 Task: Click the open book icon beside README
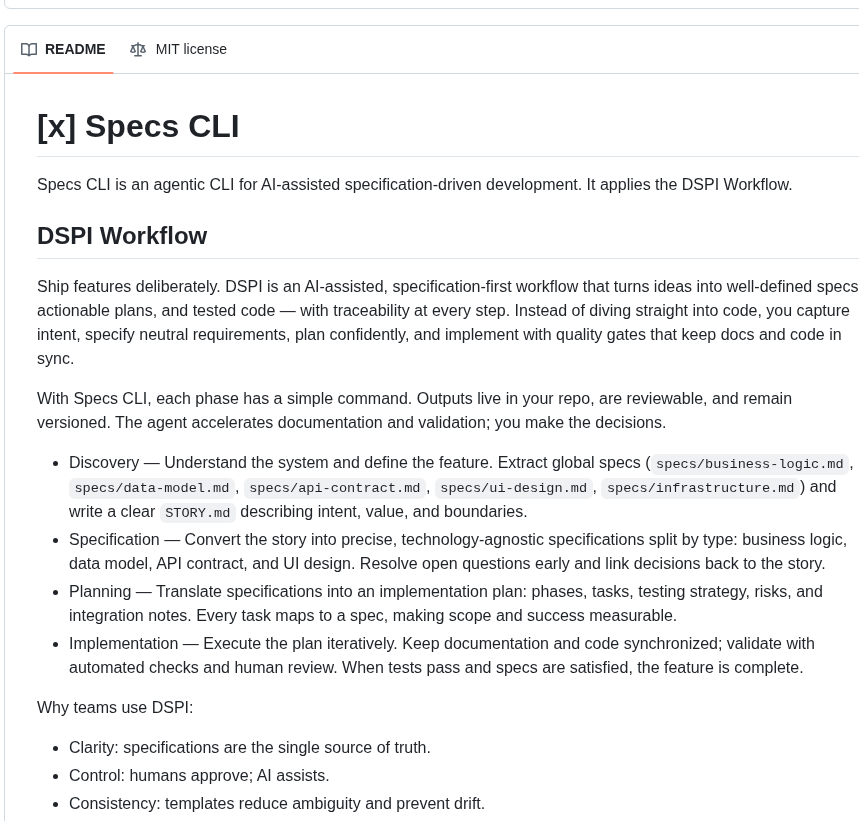point(29,49)
